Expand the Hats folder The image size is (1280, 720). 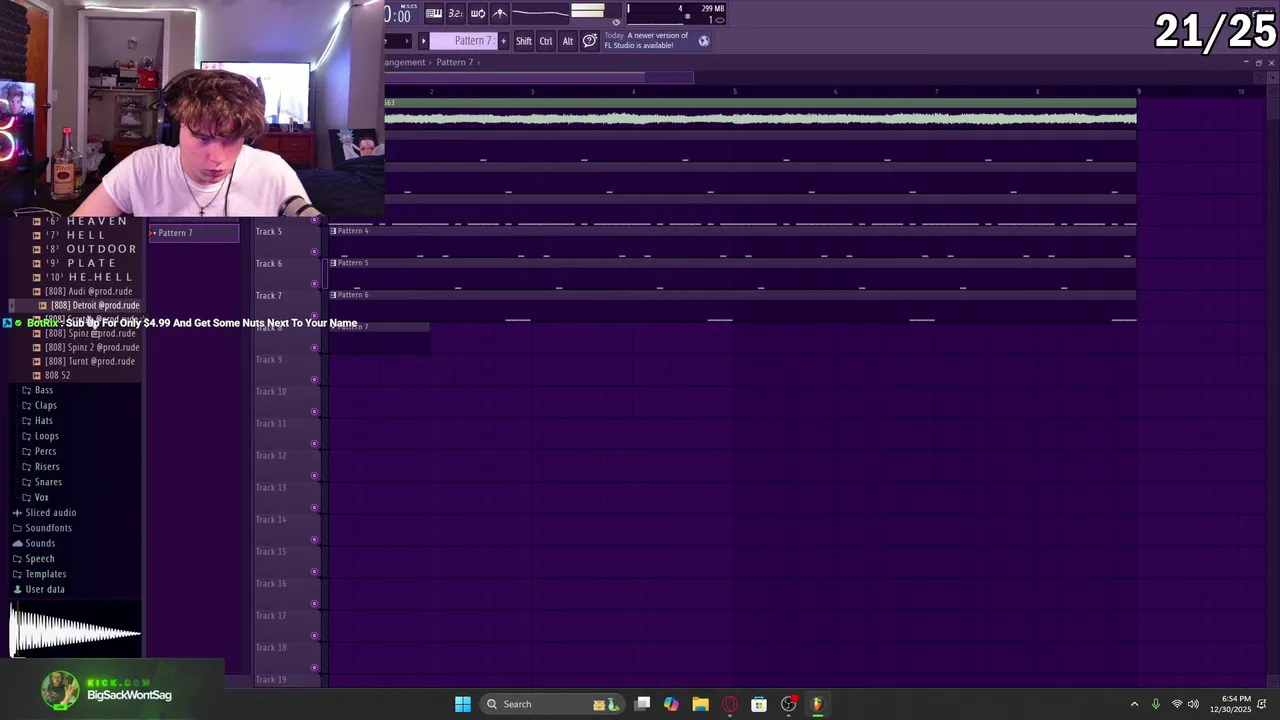[x=38, y=420]
